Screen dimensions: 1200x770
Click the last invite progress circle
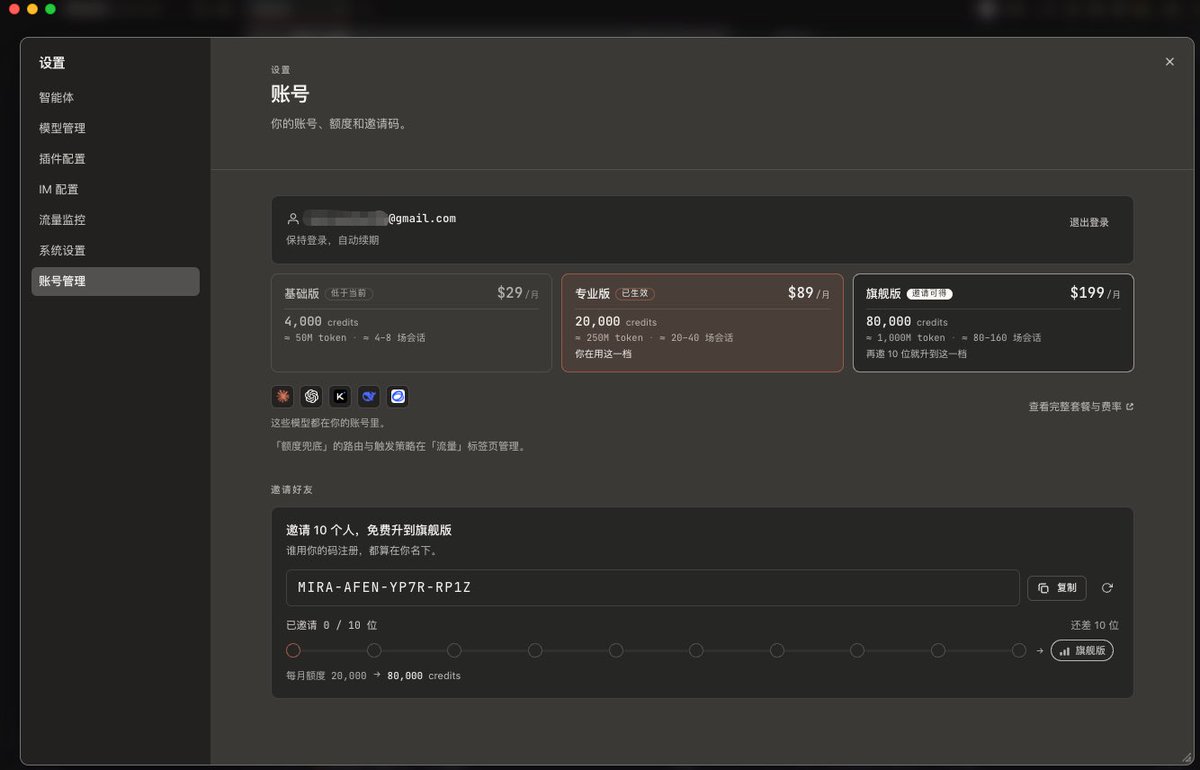[1019, 650]
